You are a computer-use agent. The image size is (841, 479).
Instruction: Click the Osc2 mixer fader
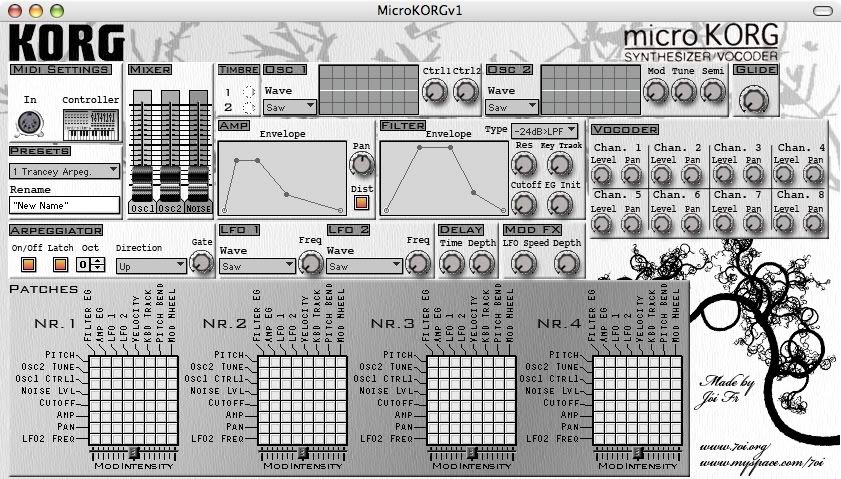coord(170,183)
